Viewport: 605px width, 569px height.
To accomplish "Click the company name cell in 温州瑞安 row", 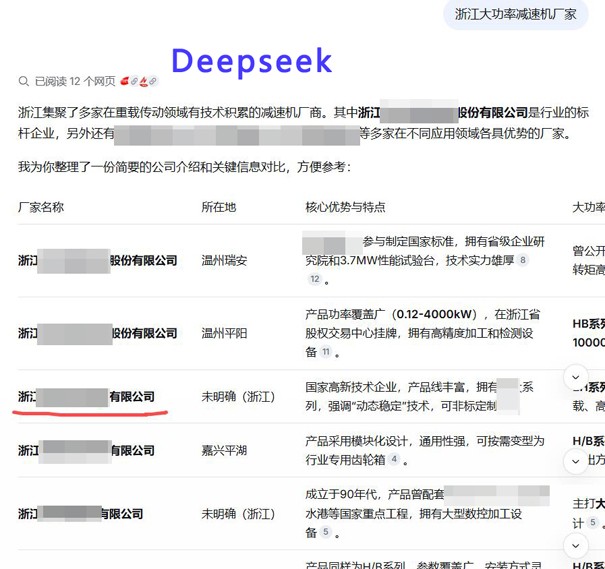I will click(x=98, y=260).
